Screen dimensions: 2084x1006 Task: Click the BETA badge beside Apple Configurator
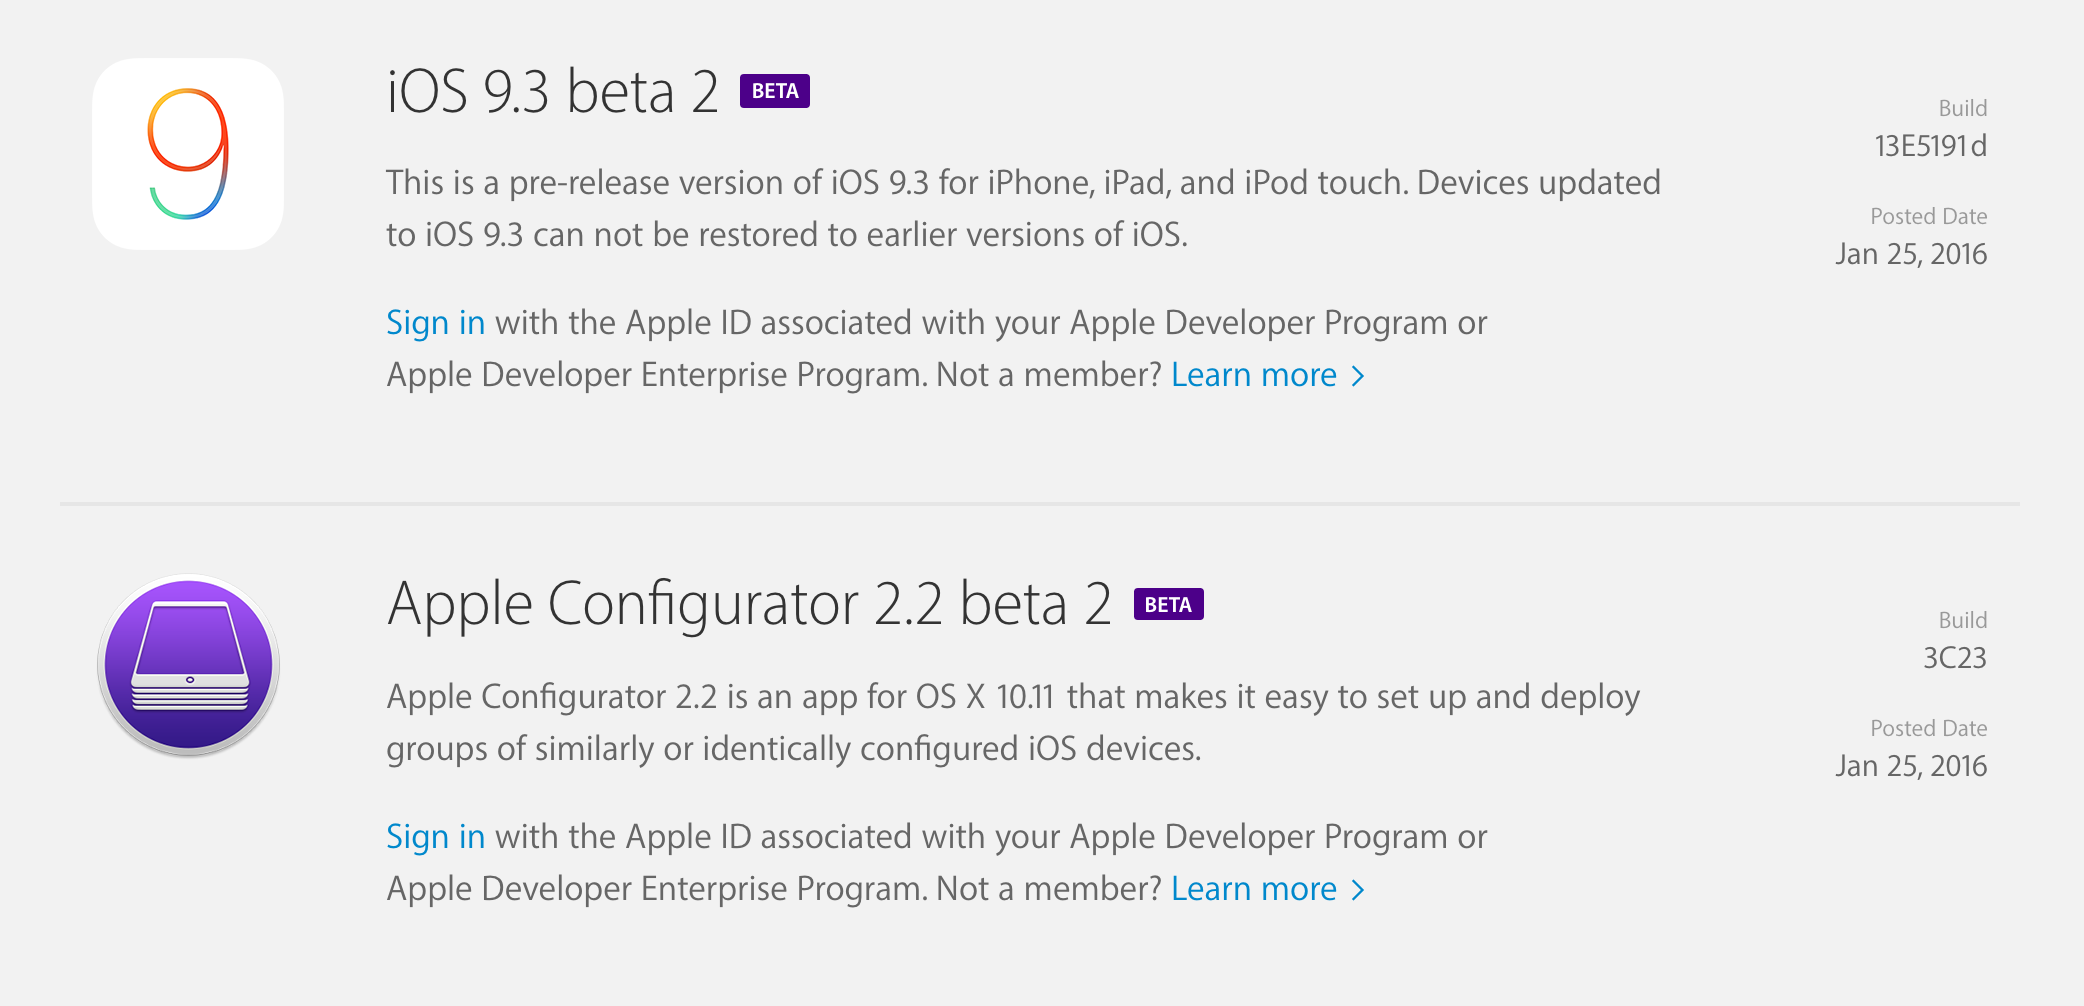point(1168,605)
